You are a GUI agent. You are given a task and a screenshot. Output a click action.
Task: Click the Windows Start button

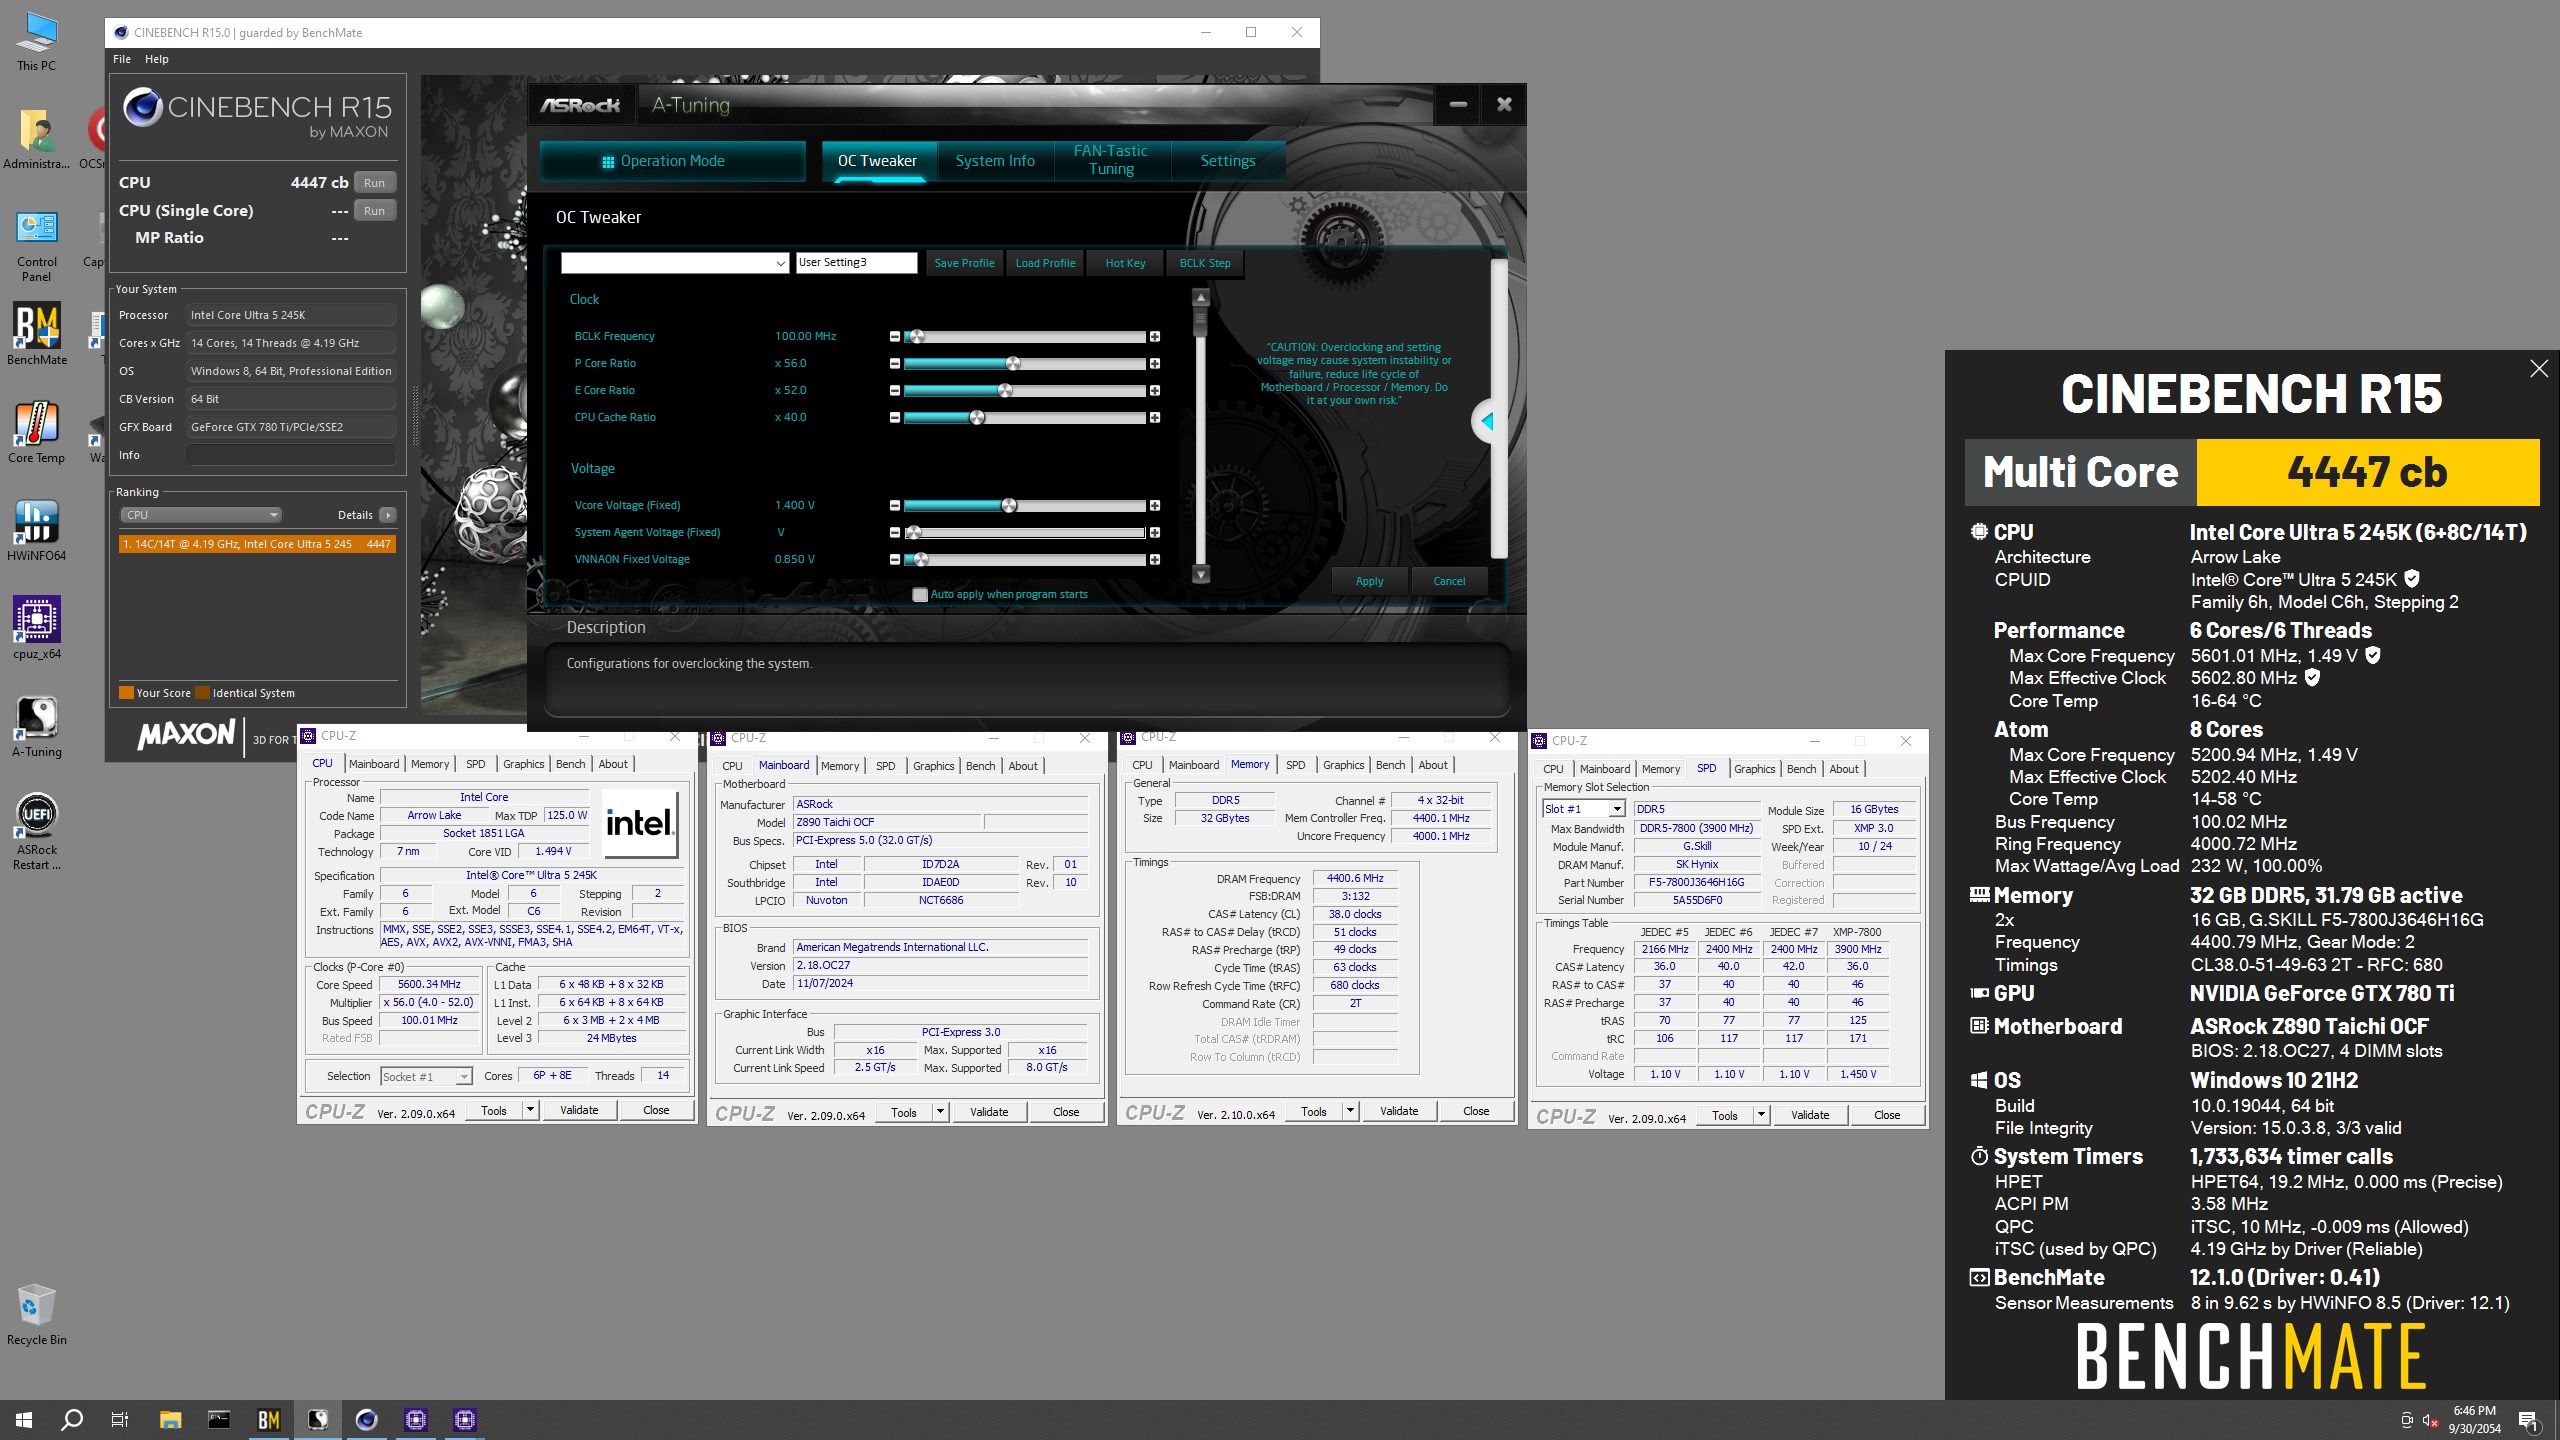click(x=24, y=1420)
